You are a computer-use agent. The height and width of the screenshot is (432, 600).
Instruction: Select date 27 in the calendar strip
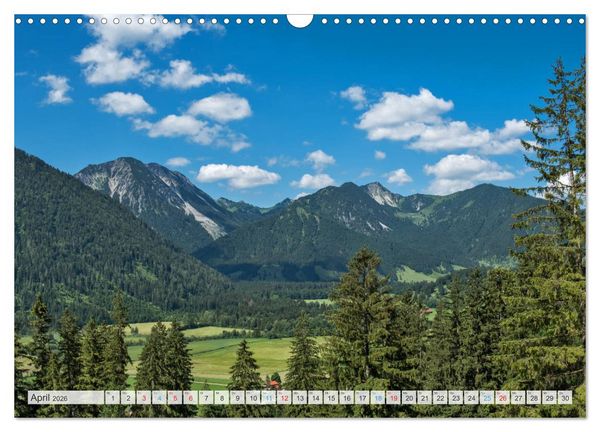[x=518, y=398]
